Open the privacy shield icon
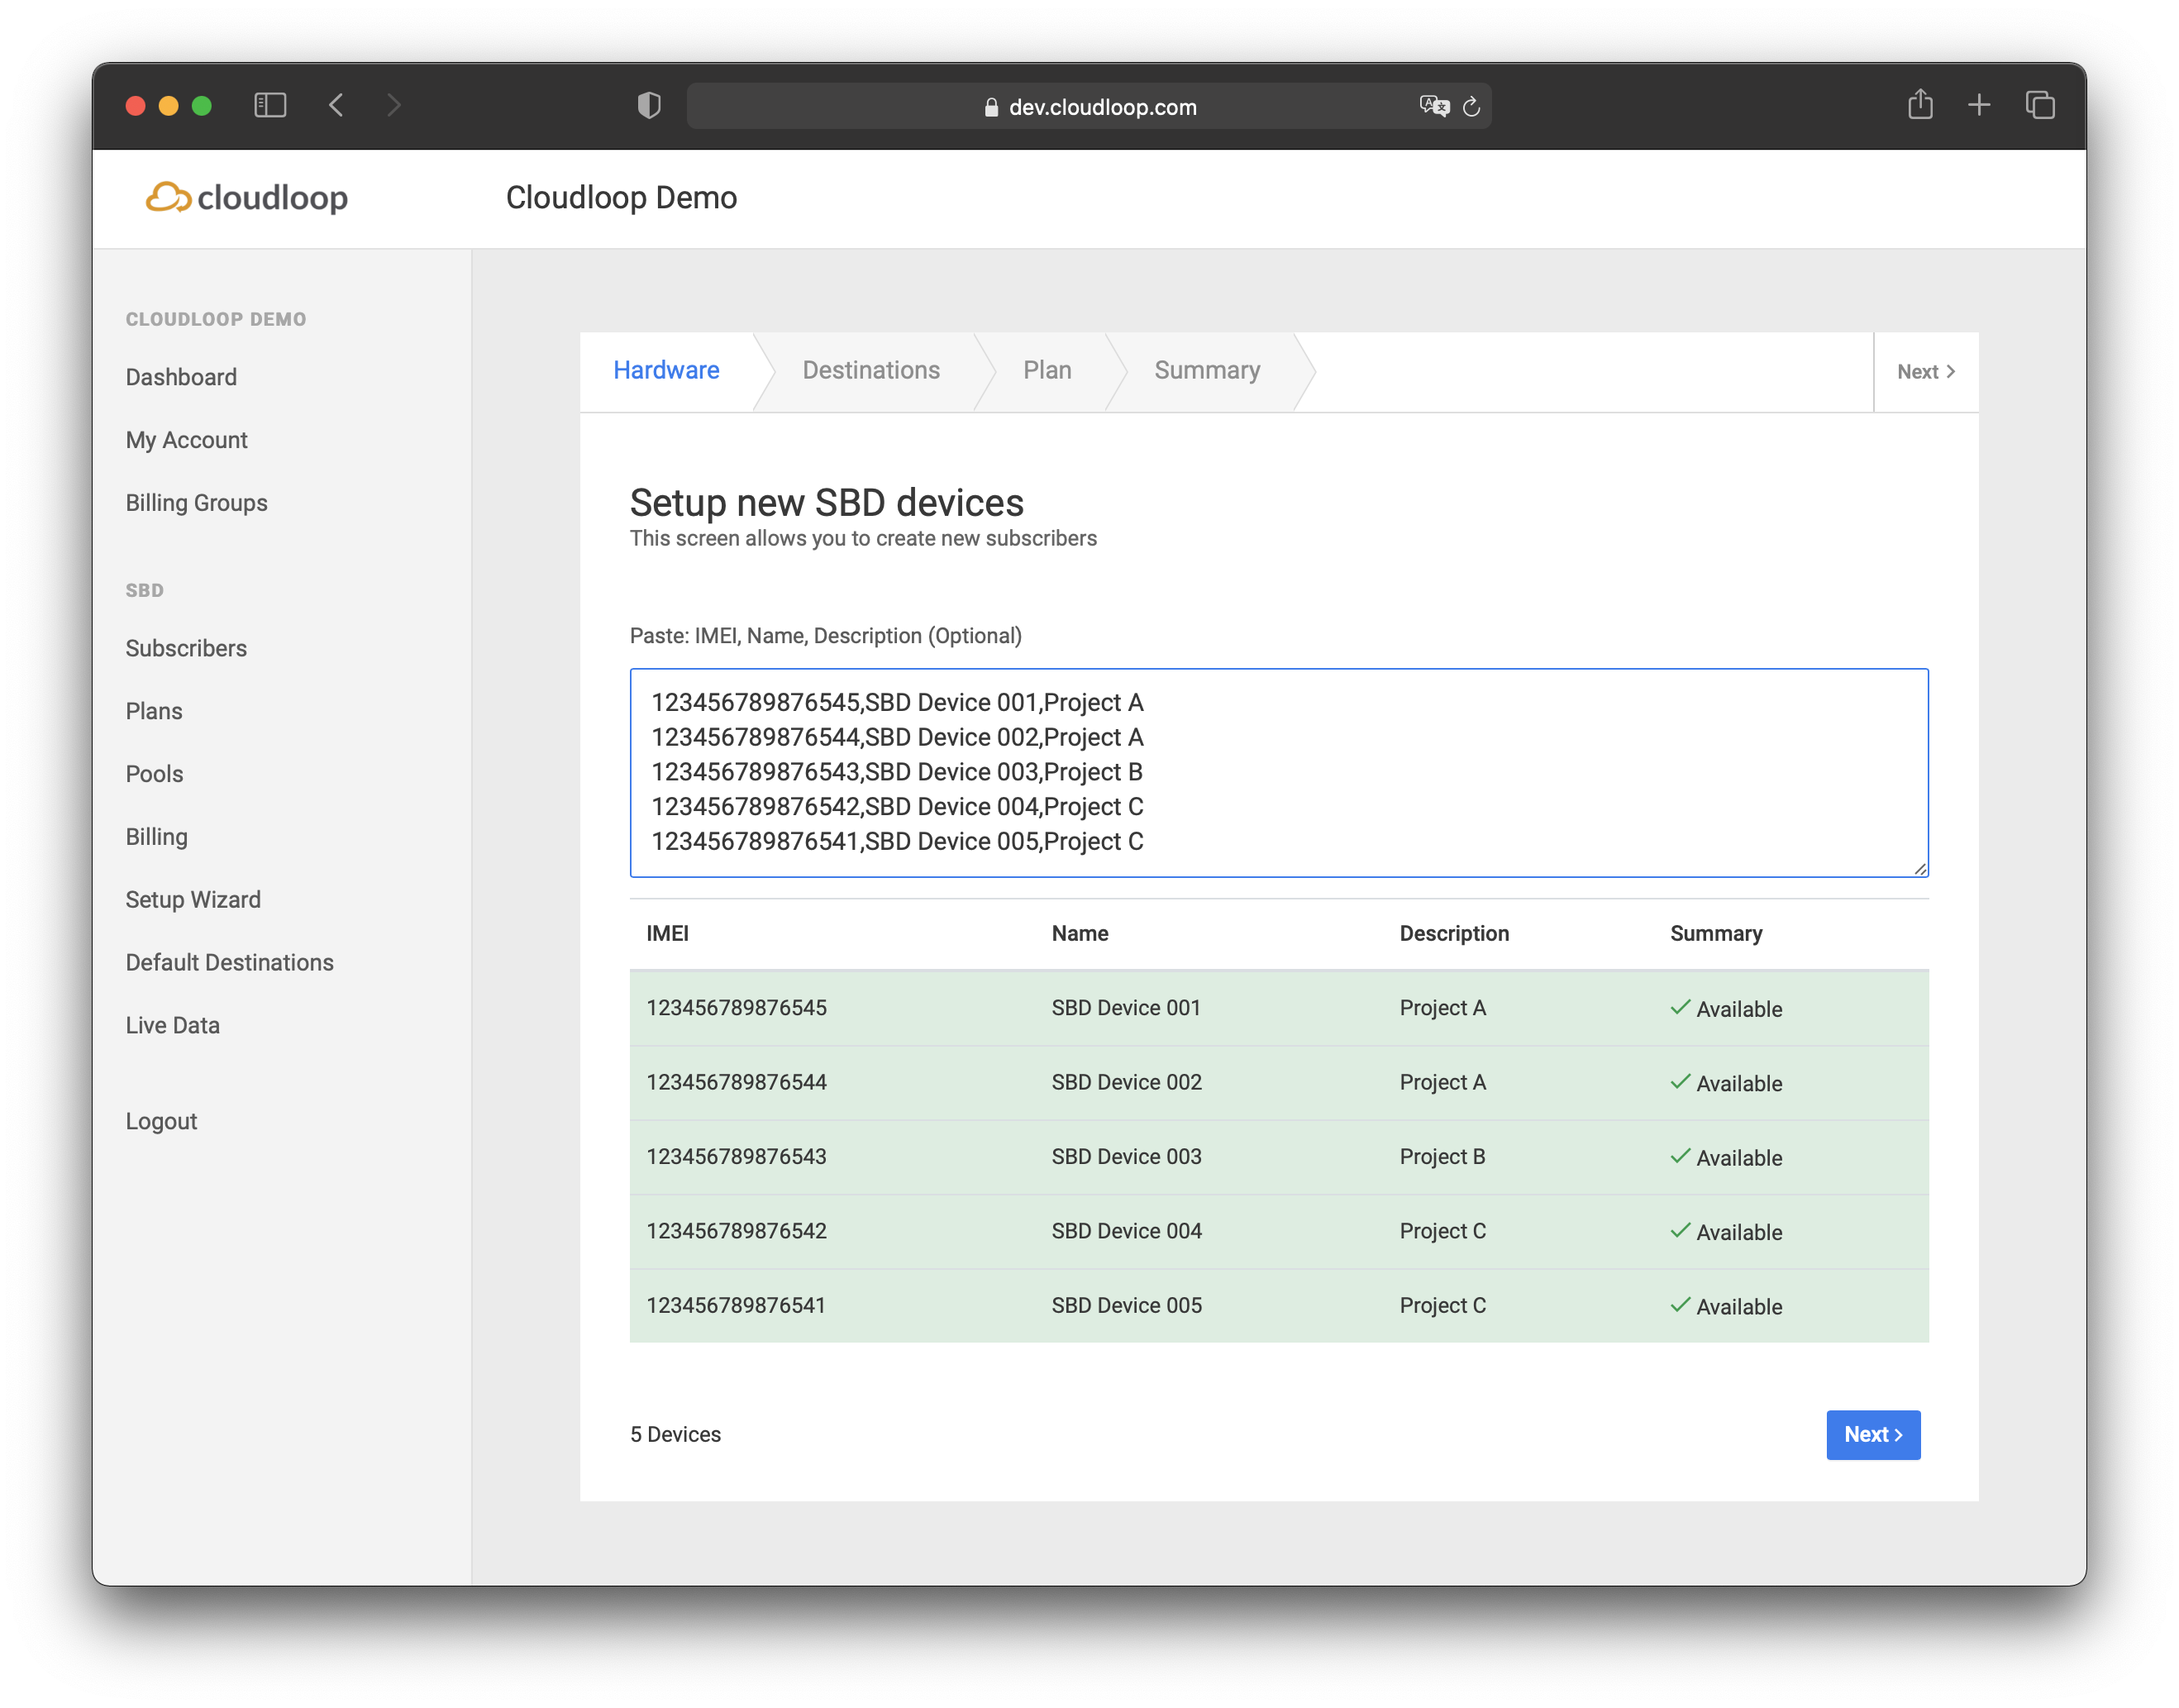 click(x=649, y=105)
